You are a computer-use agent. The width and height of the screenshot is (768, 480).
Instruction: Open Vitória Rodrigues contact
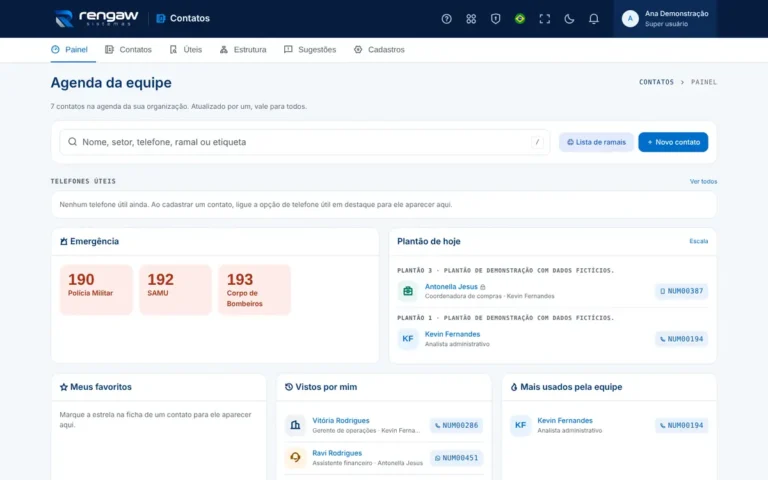pyautogui.click(x=341, y=421)
